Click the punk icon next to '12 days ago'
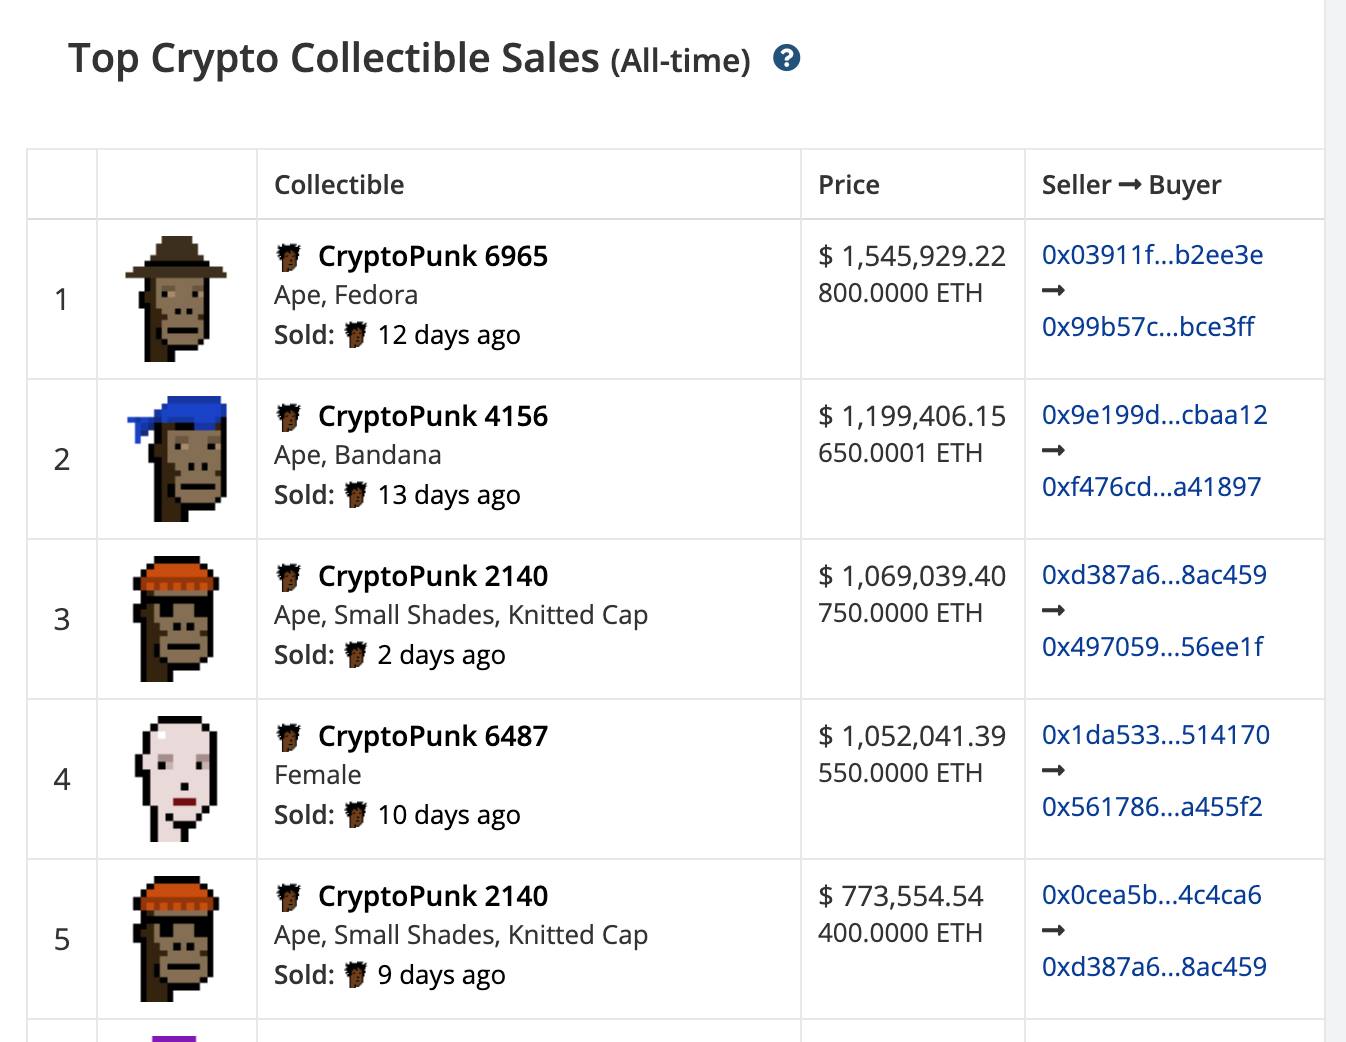The image size is (1346, 1042). click(x=356, y=335)
